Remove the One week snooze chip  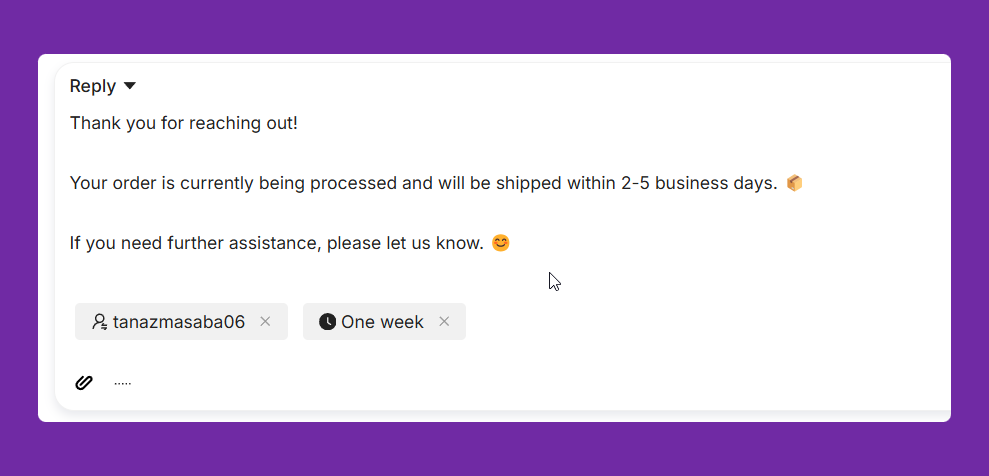(444, 322)
